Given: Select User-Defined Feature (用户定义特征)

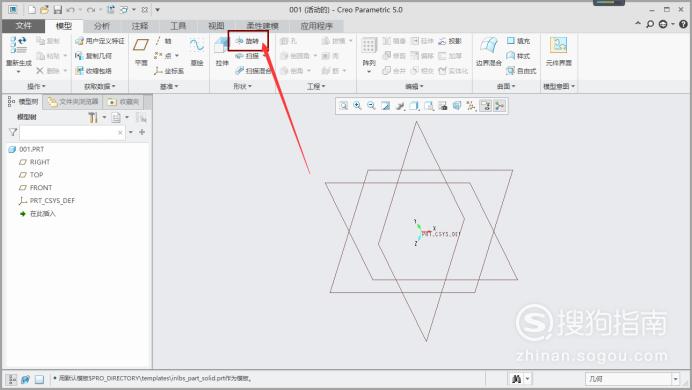Looking at the screenshot, I should tap(100, 41).
